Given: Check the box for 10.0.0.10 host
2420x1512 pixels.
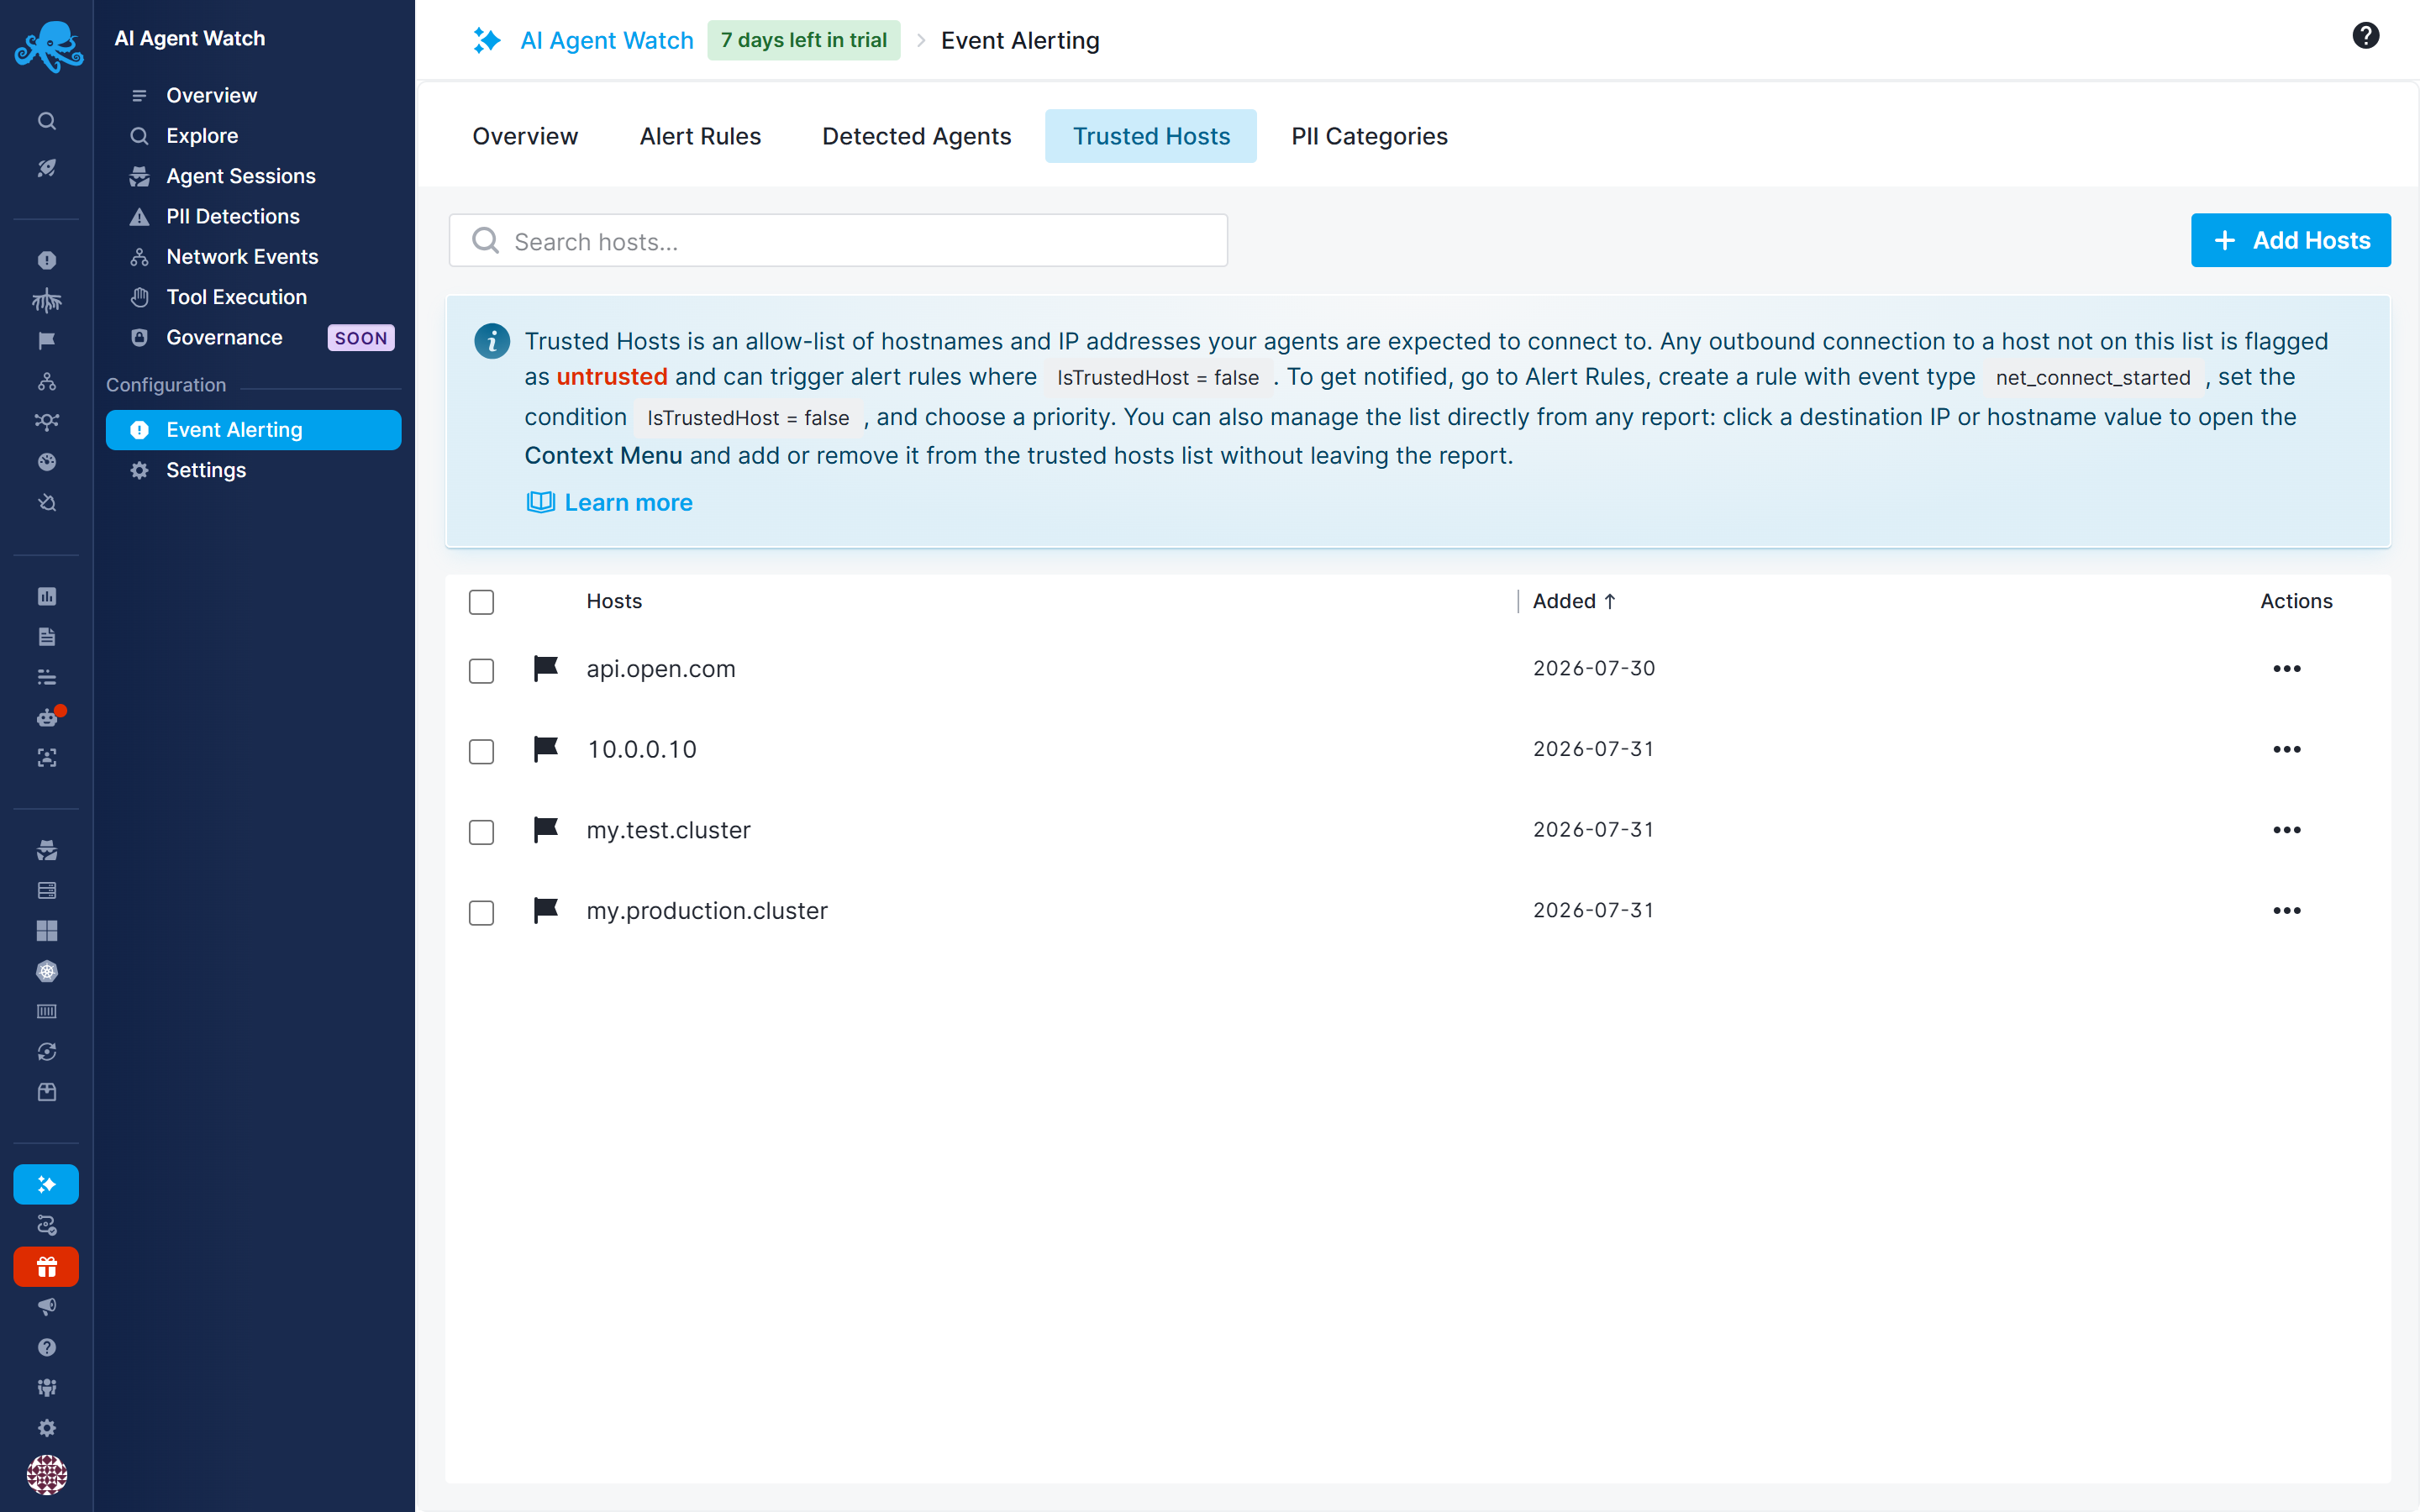Looking at the screenshot, I should 481,751.
